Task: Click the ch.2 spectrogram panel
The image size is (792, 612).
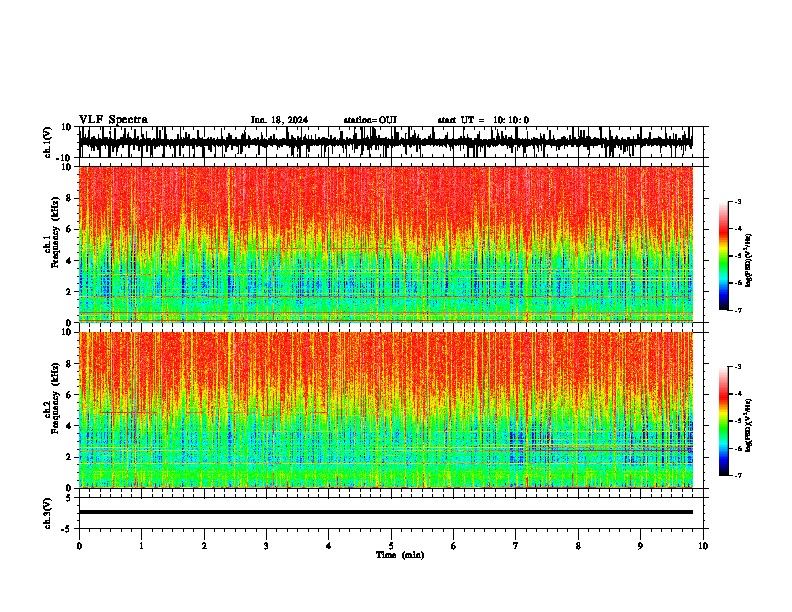Action: 385,410
